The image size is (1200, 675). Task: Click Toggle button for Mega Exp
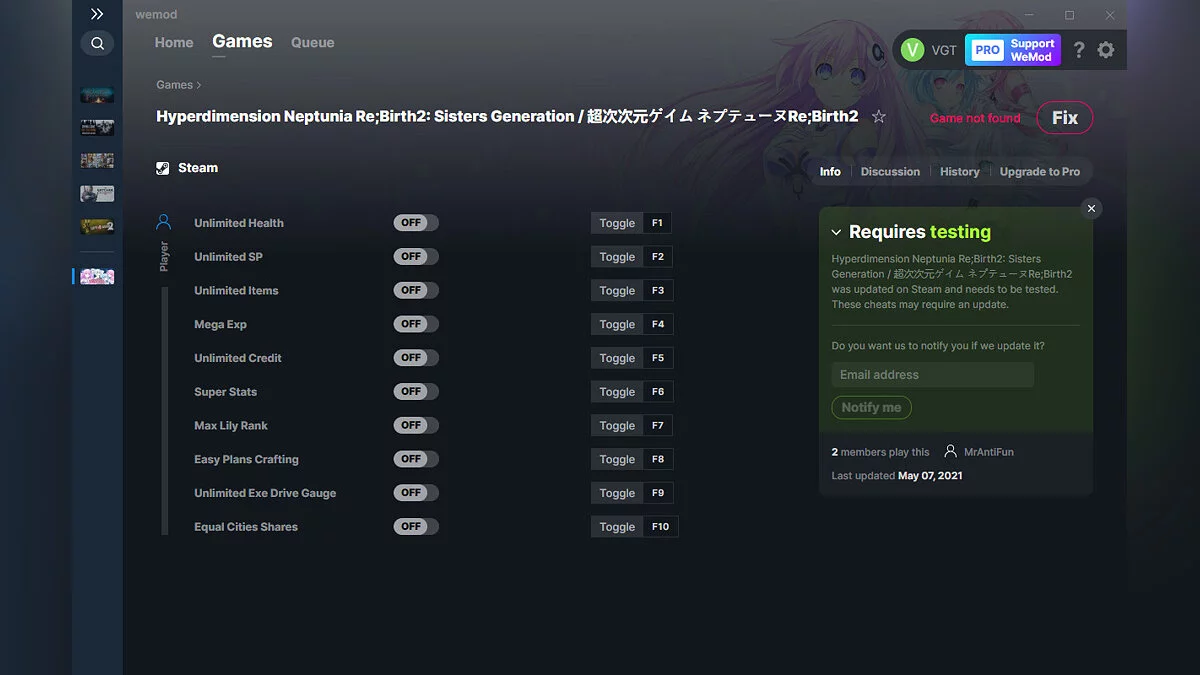tap(617, 324)
